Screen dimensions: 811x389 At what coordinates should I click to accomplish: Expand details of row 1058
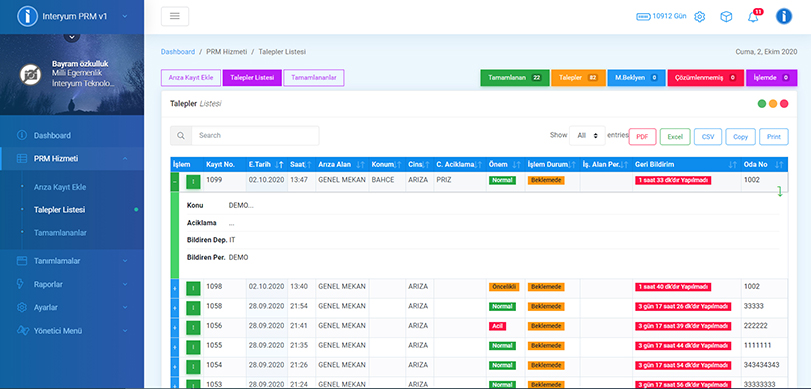175,308
